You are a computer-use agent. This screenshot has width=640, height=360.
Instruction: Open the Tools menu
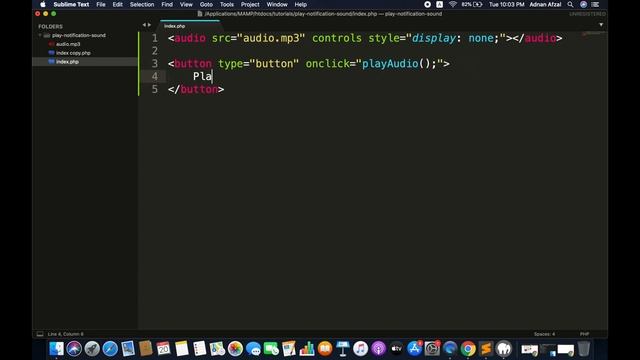click(227, 4)
